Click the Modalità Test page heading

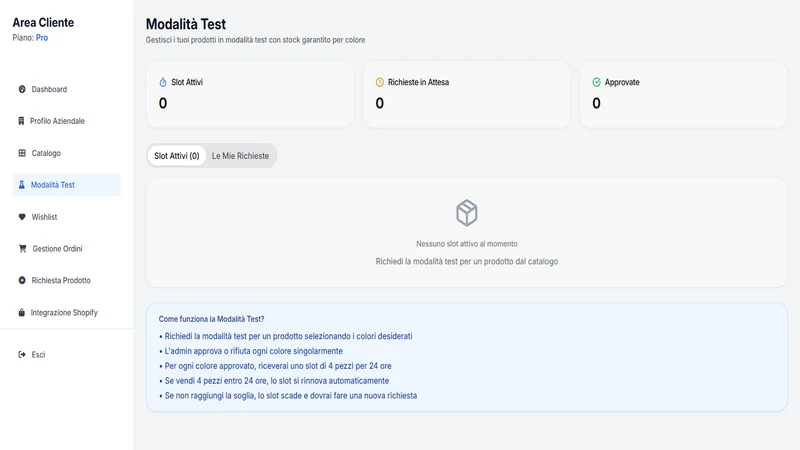point(186,24)
